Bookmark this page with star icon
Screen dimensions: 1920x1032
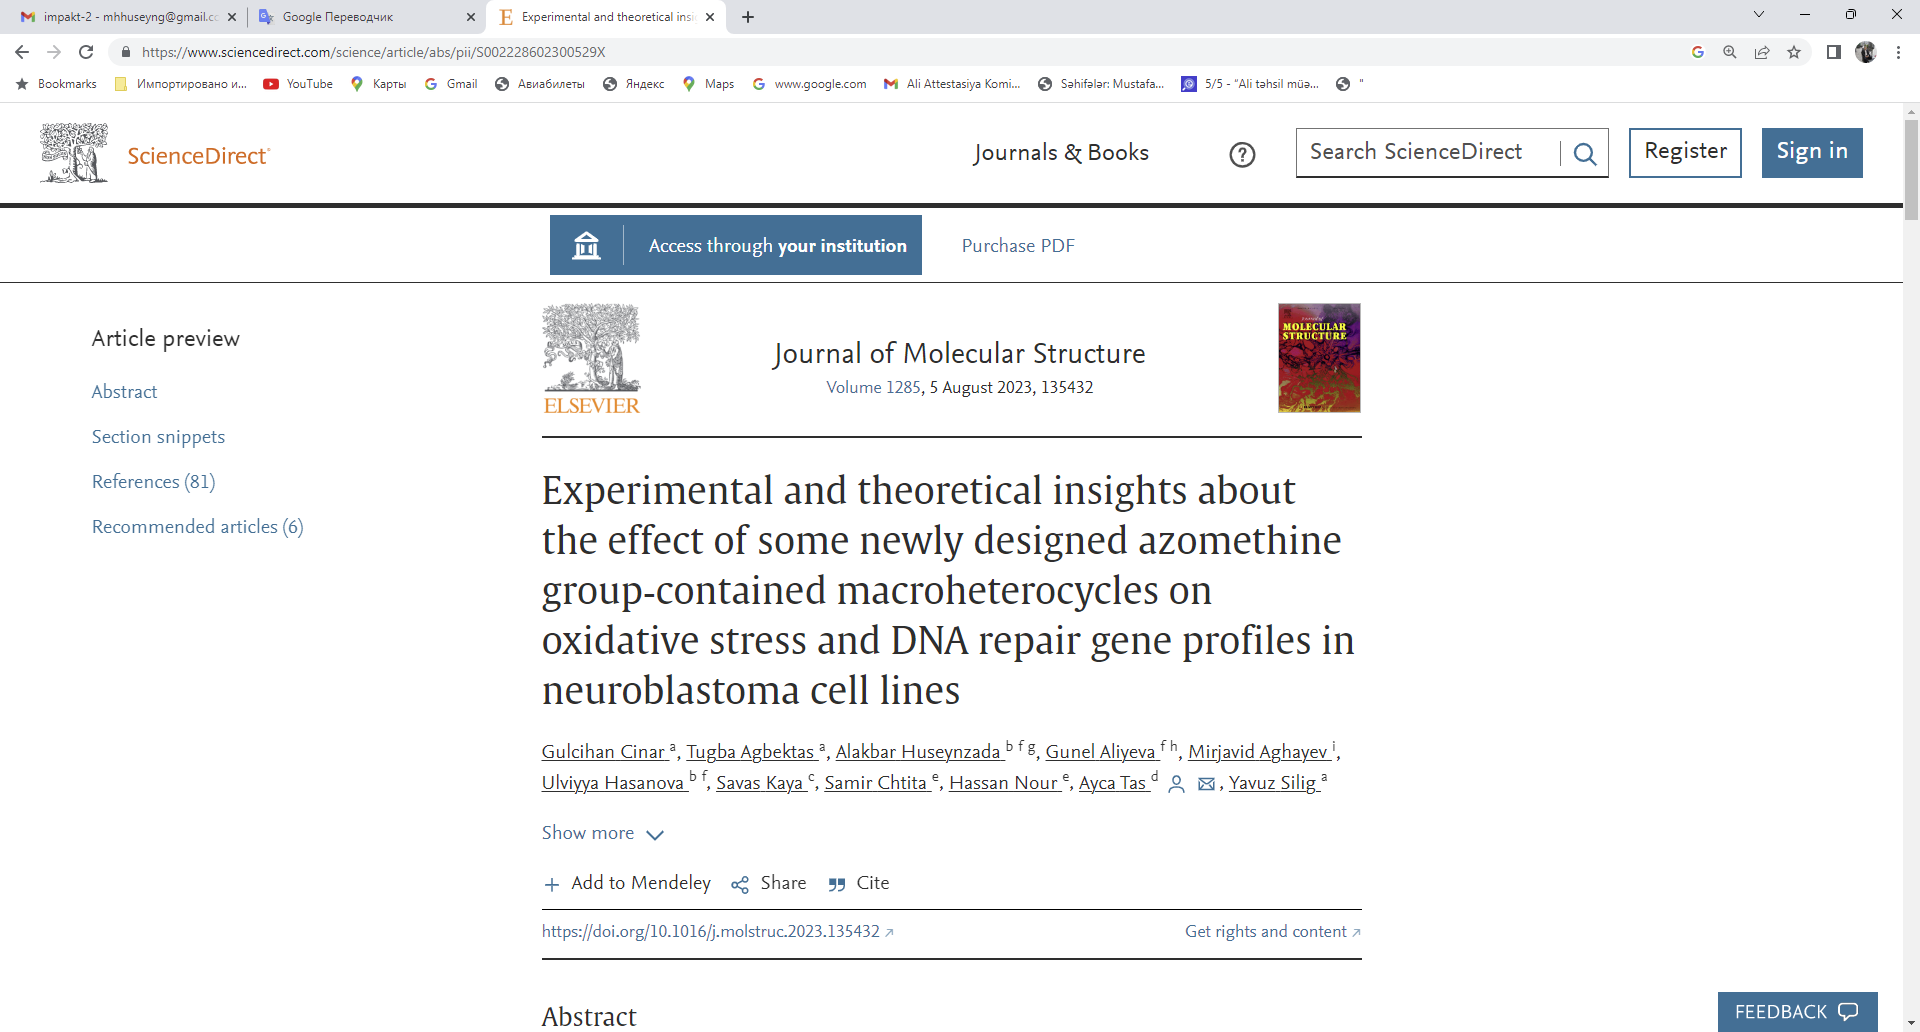pyautogui.click(x=1794, y=52)
